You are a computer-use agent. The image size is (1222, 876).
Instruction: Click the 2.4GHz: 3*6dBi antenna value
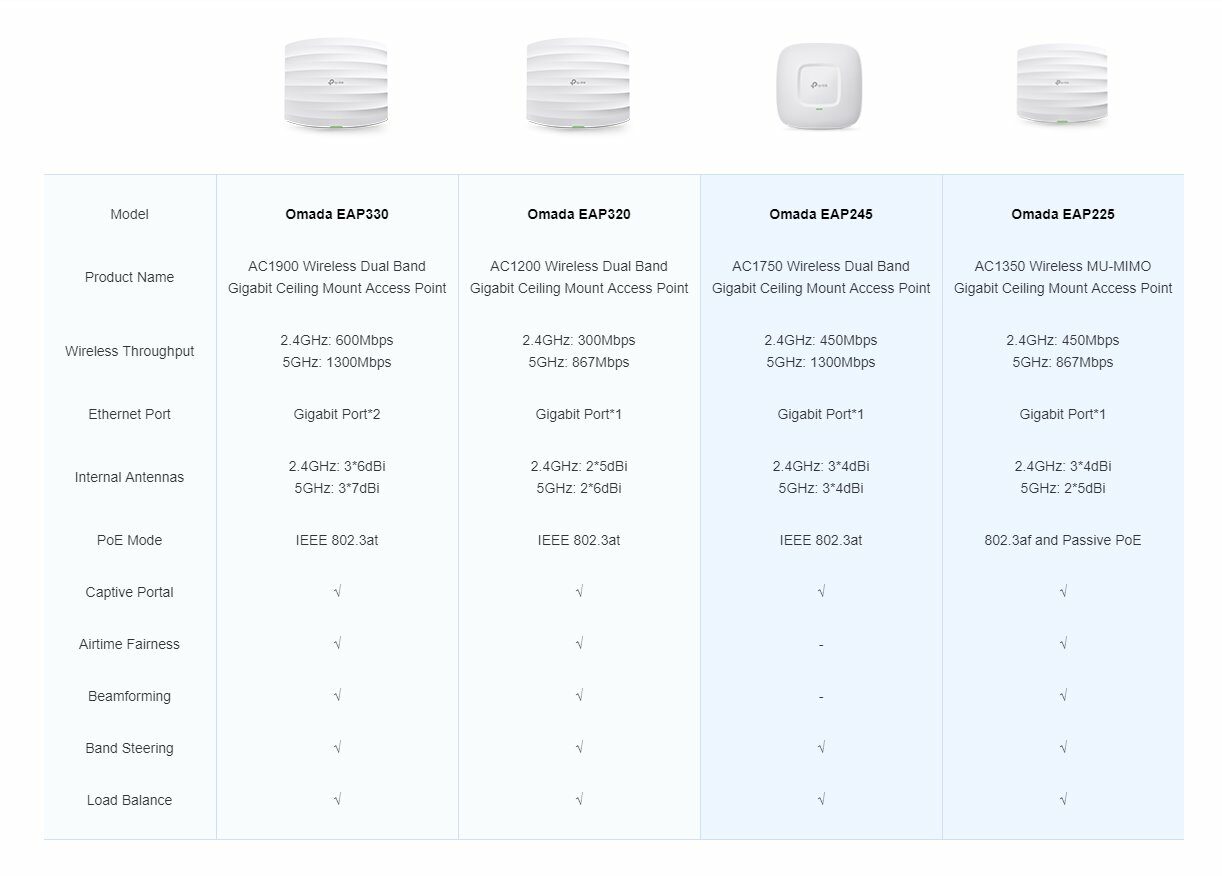pyautogui.click(x=337, y=466)
